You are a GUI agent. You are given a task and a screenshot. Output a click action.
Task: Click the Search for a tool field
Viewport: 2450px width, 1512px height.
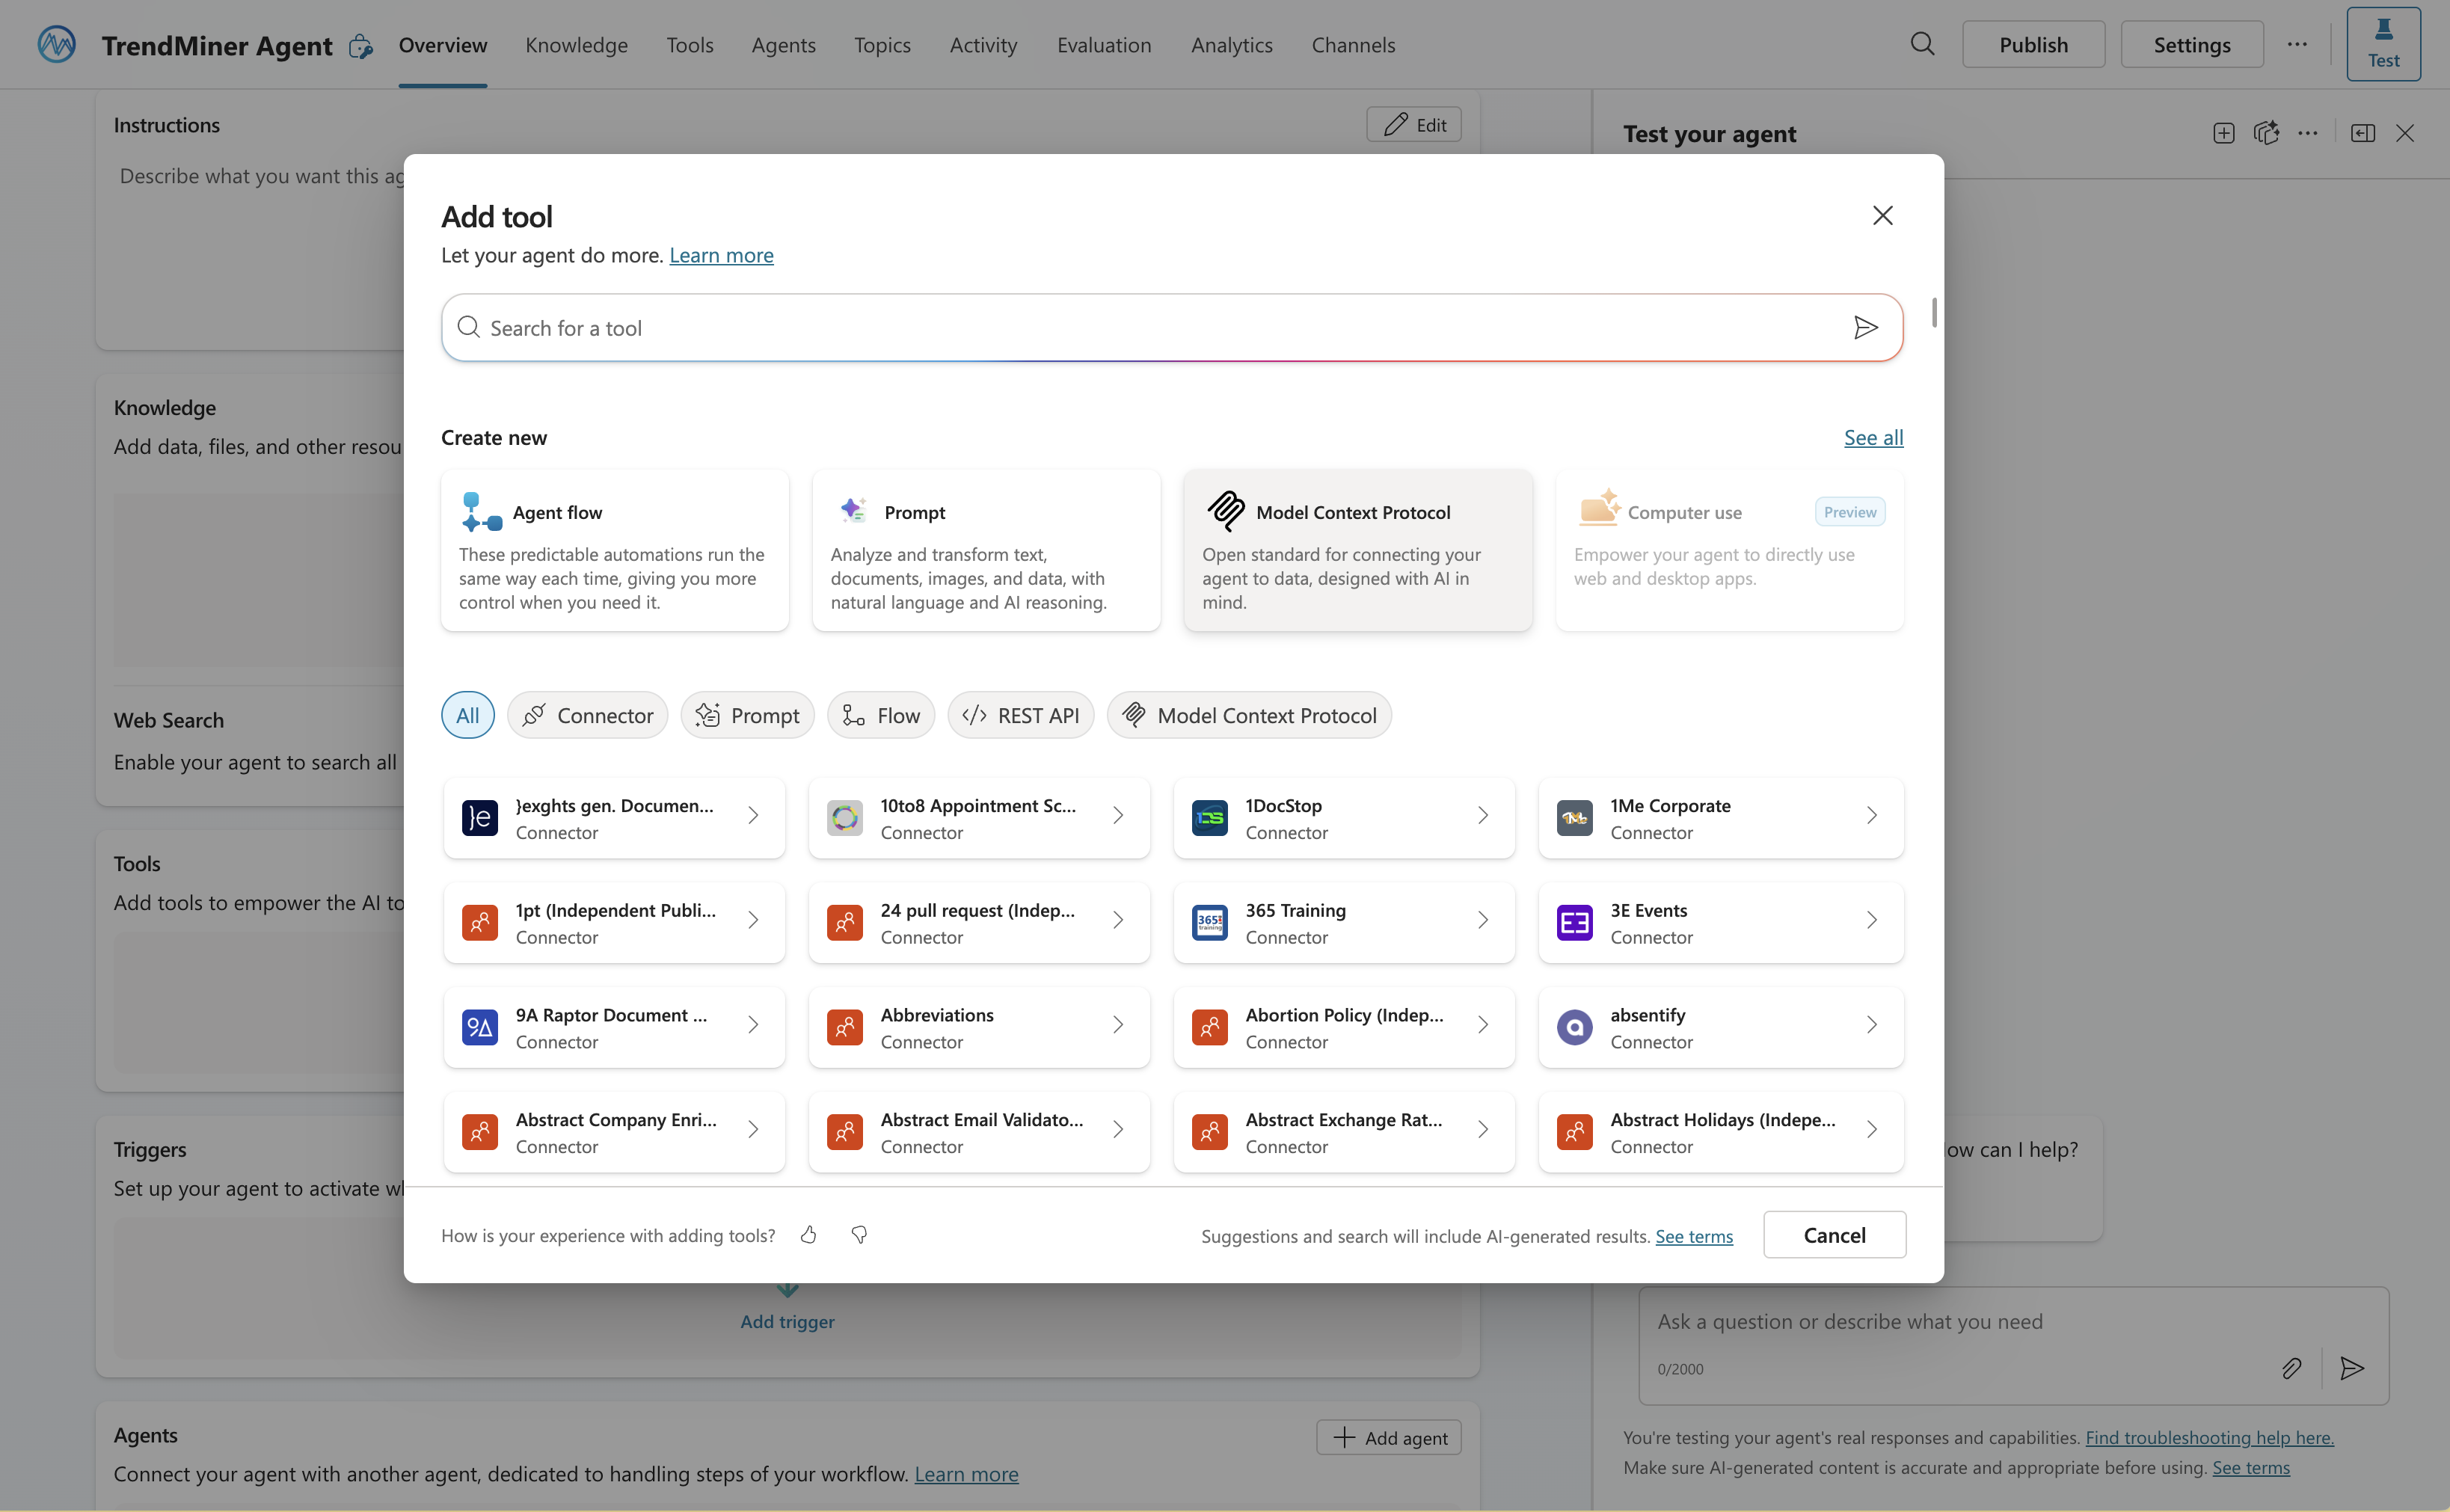(1172, 328)
